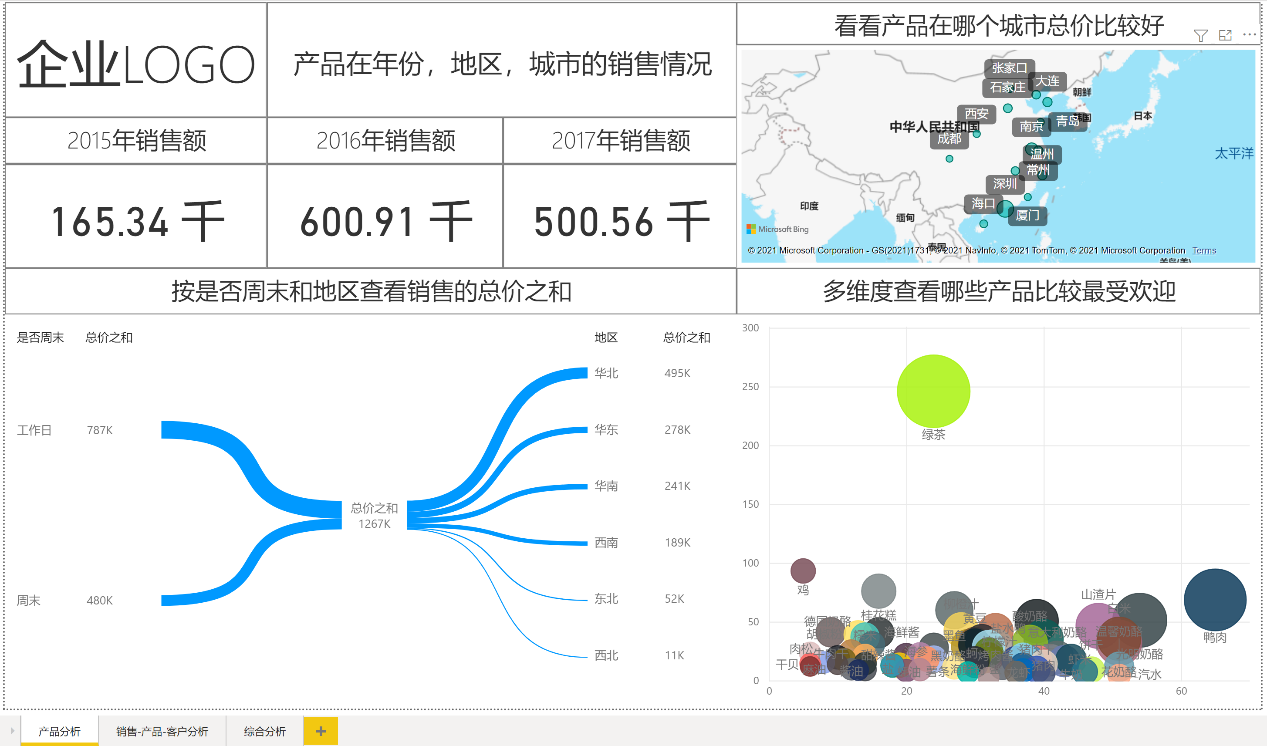Click the page tabs scroll-left arrow
The height and width of the screenshot is (746, 1267).
[x=11, y=731]
